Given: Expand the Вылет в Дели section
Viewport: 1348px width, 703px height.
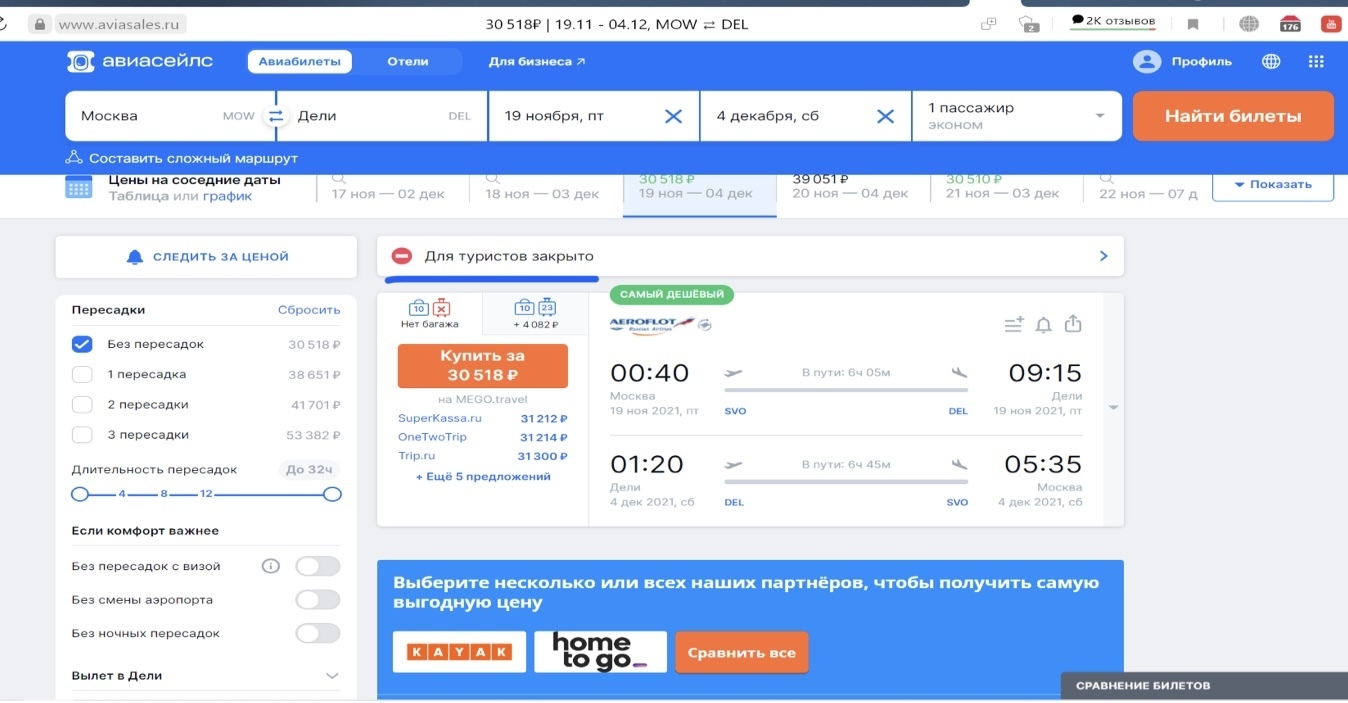Looking at the screenshot, I should [x=332, y=676].
